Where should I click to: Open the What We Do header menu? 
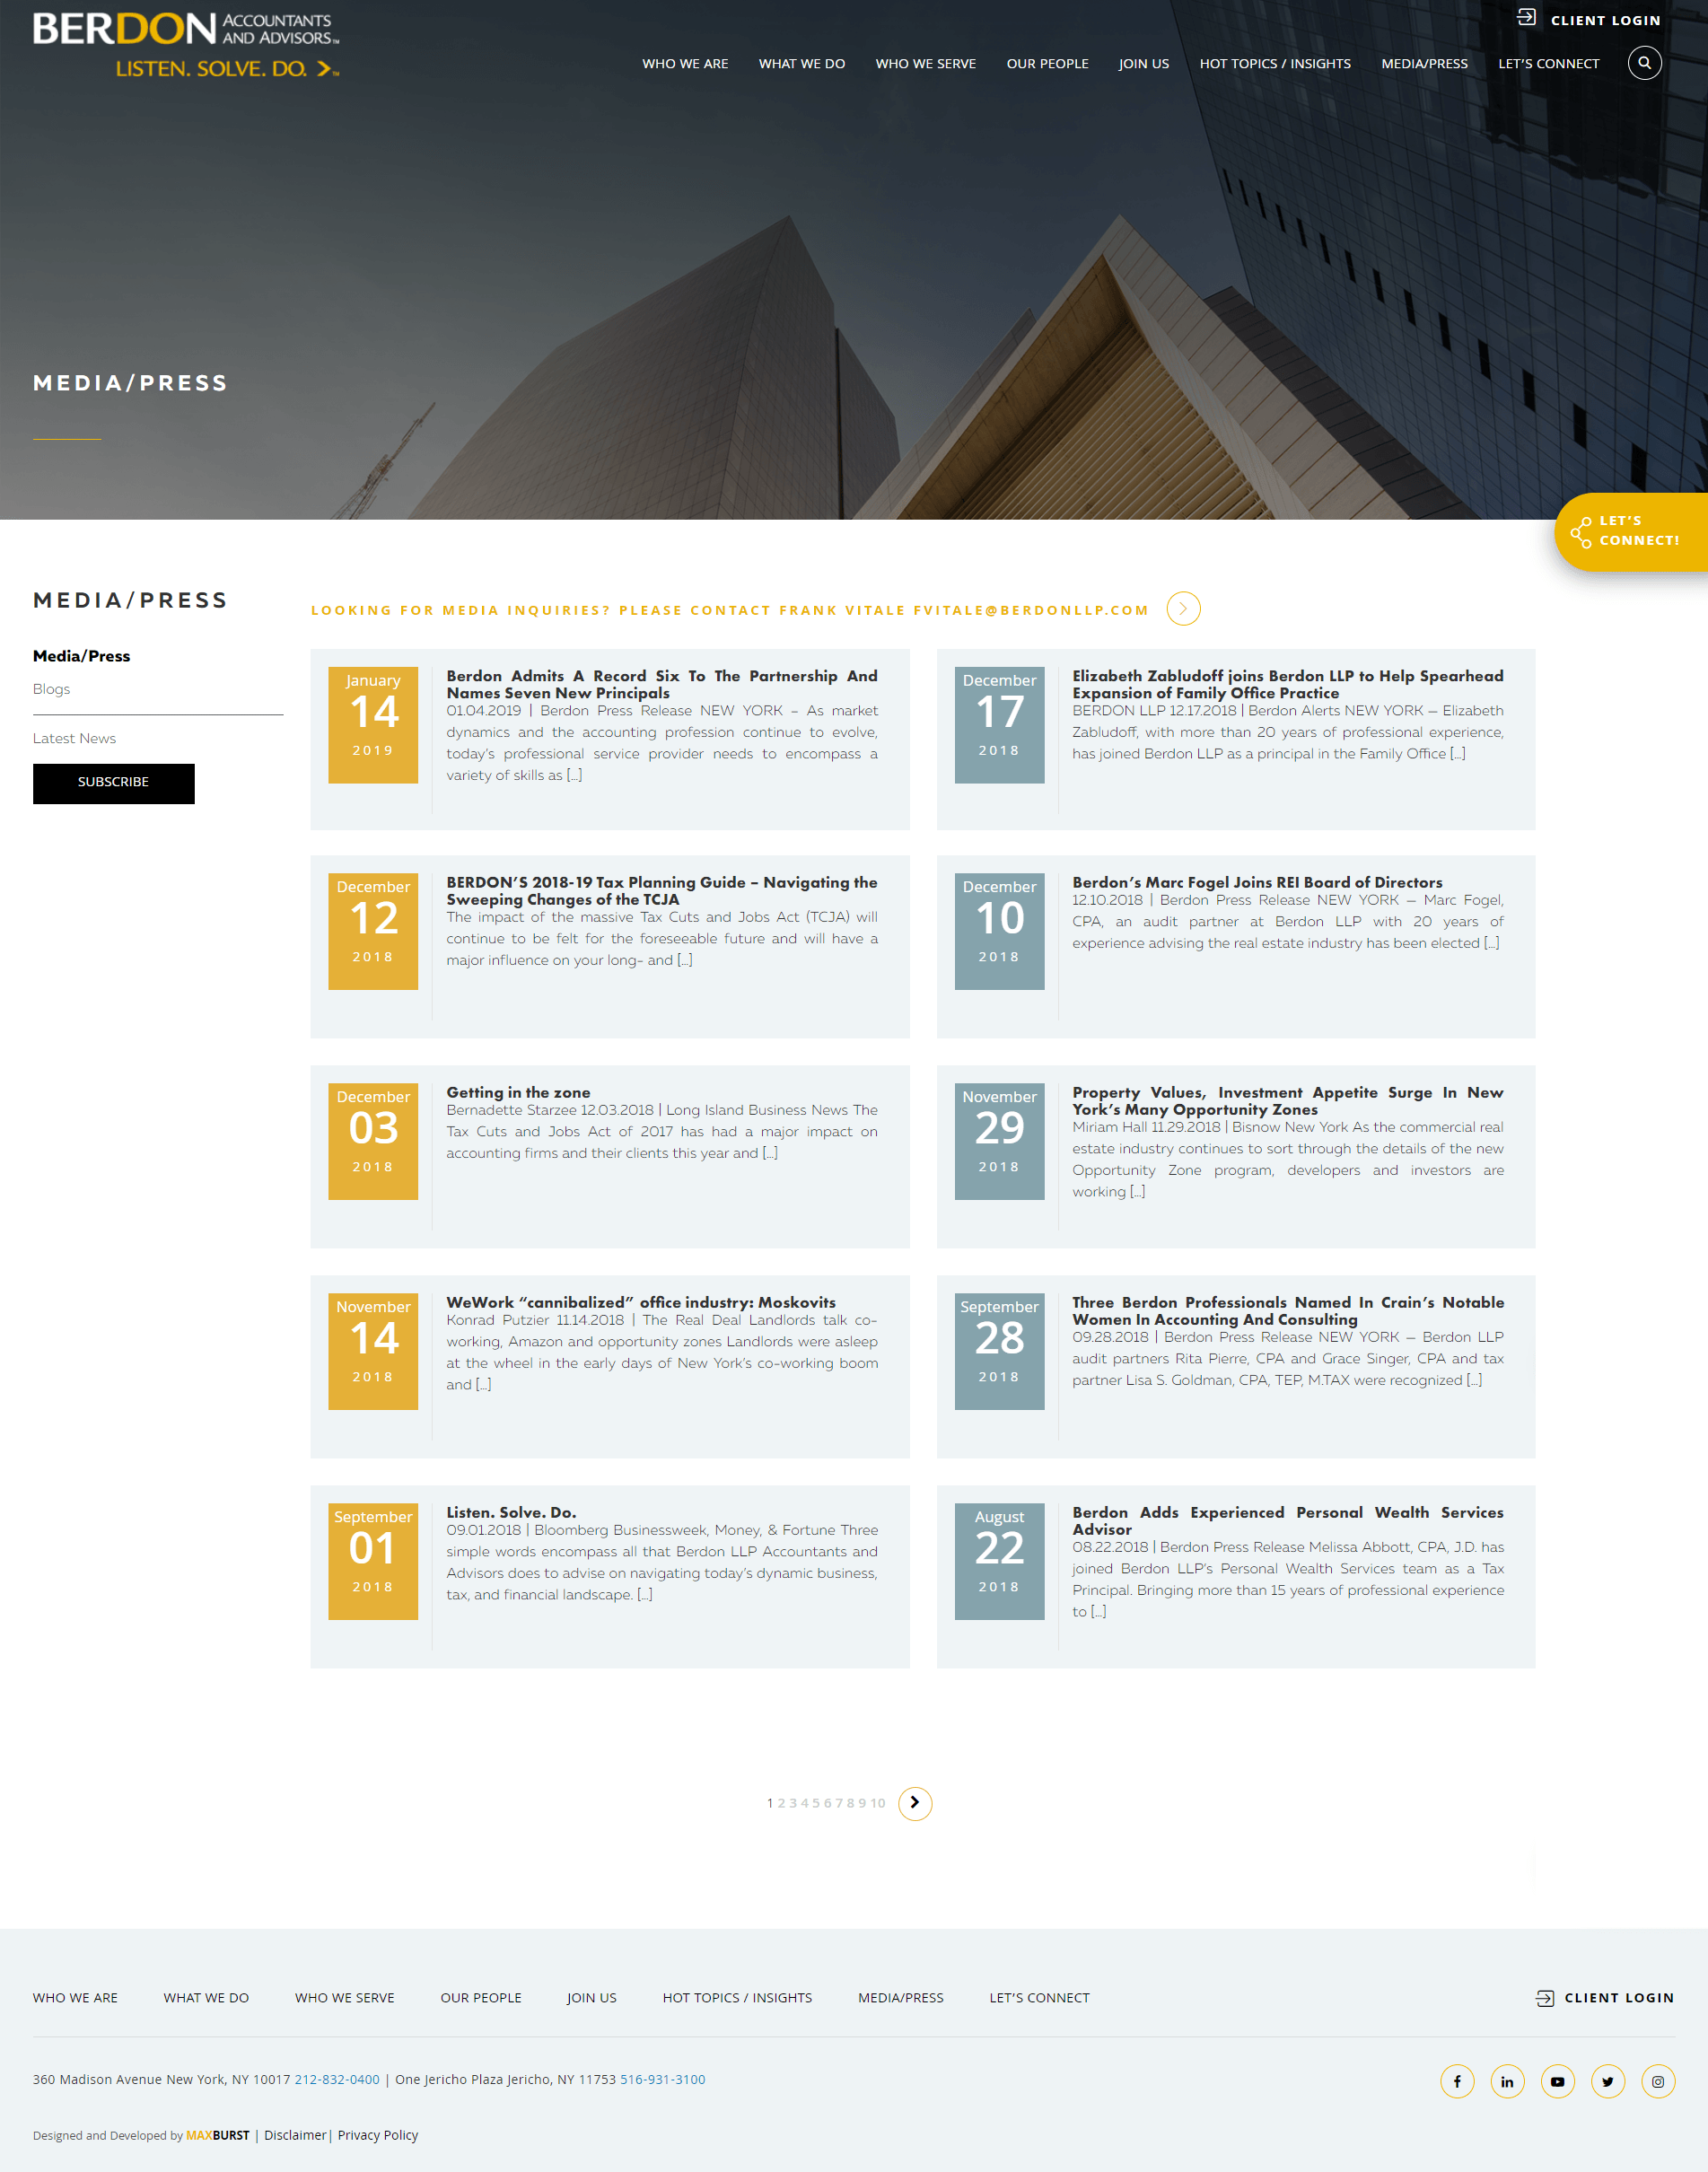coord(802,64)
